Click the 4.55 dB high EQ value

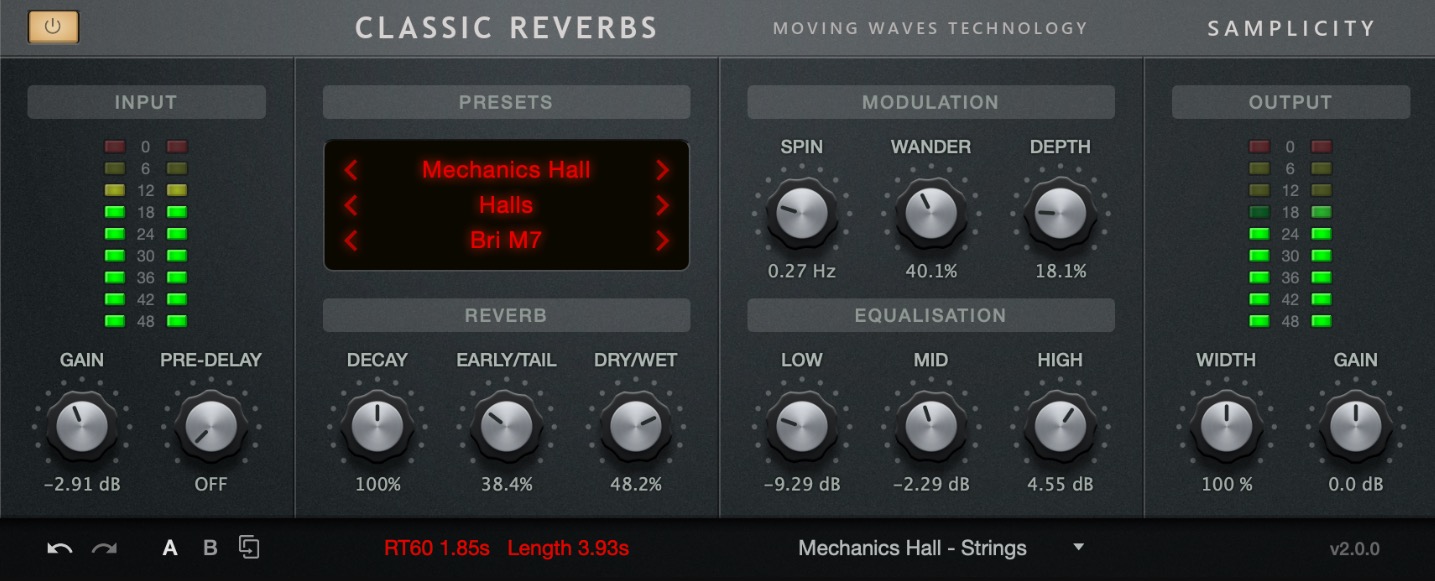point(1060,485)
